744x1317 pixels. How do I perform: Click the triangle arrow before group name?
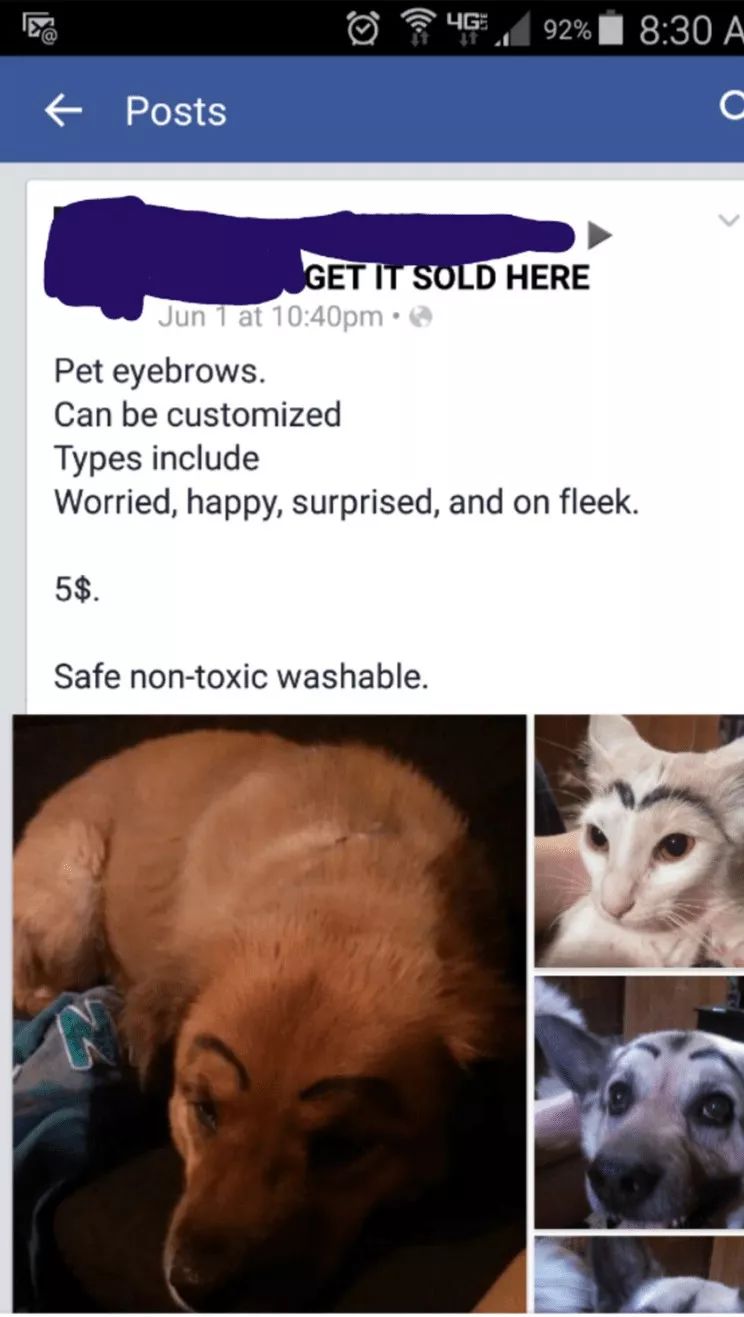[599, 235]
